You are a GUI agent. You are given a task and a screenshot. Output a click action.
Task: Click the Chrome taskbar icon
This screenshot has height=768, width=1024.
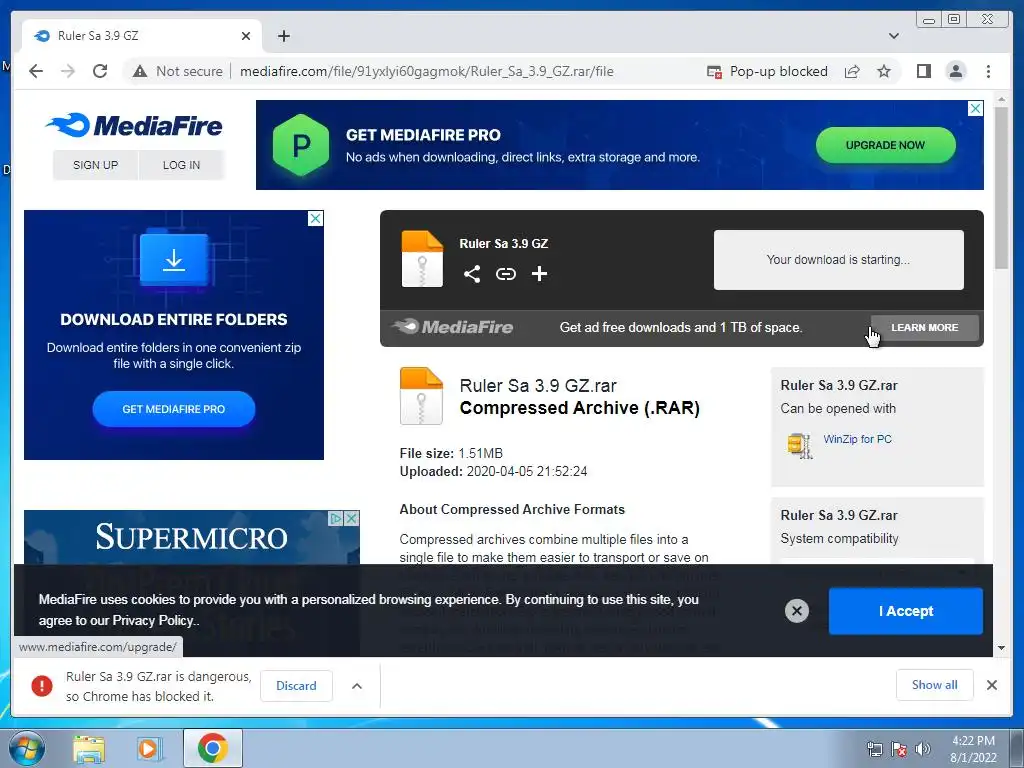tap(213, 748)
